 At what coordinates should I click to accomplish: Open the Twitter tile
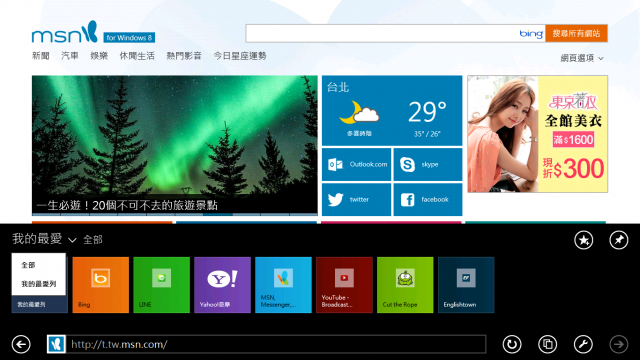tap(356, 200)
